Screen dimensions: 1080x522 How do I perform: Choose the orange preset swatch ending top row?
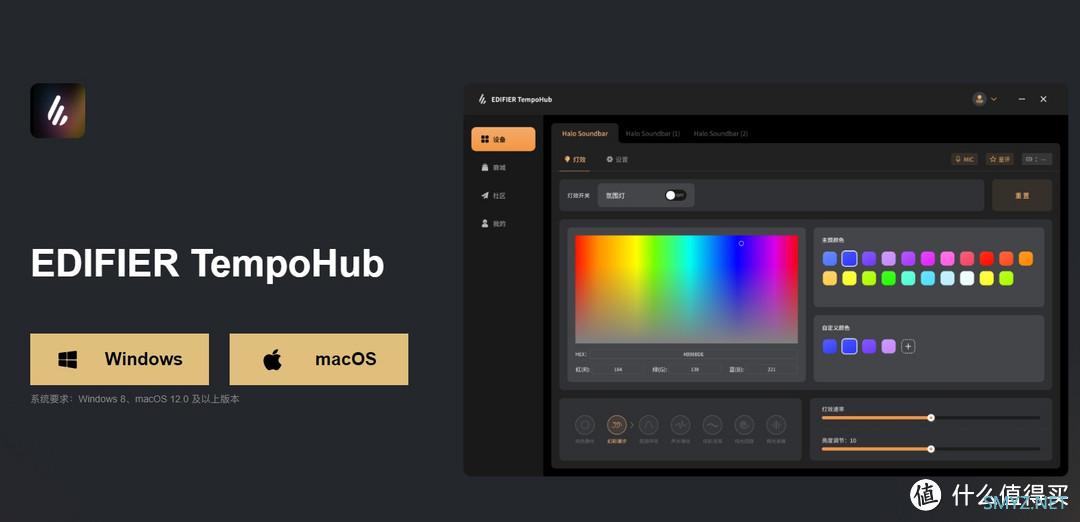point(1026,259)
